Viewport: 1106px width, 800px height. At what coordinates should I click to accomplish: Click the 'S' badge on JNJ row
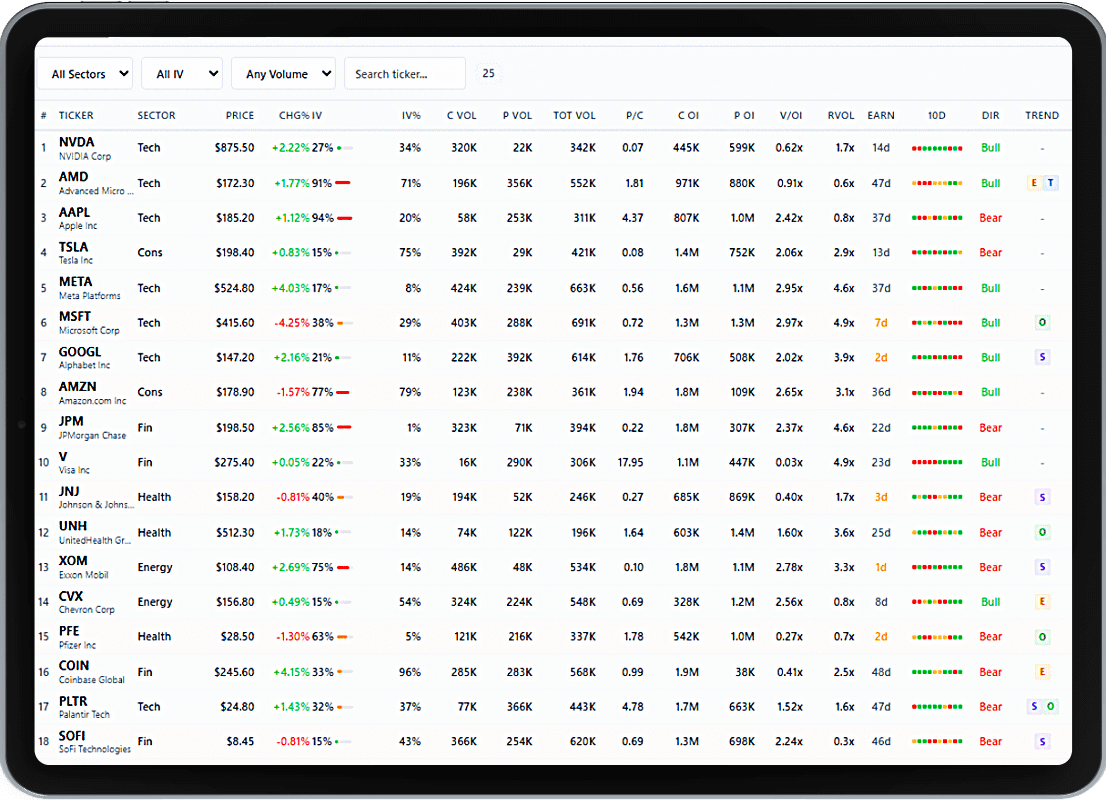(1043, 497)
